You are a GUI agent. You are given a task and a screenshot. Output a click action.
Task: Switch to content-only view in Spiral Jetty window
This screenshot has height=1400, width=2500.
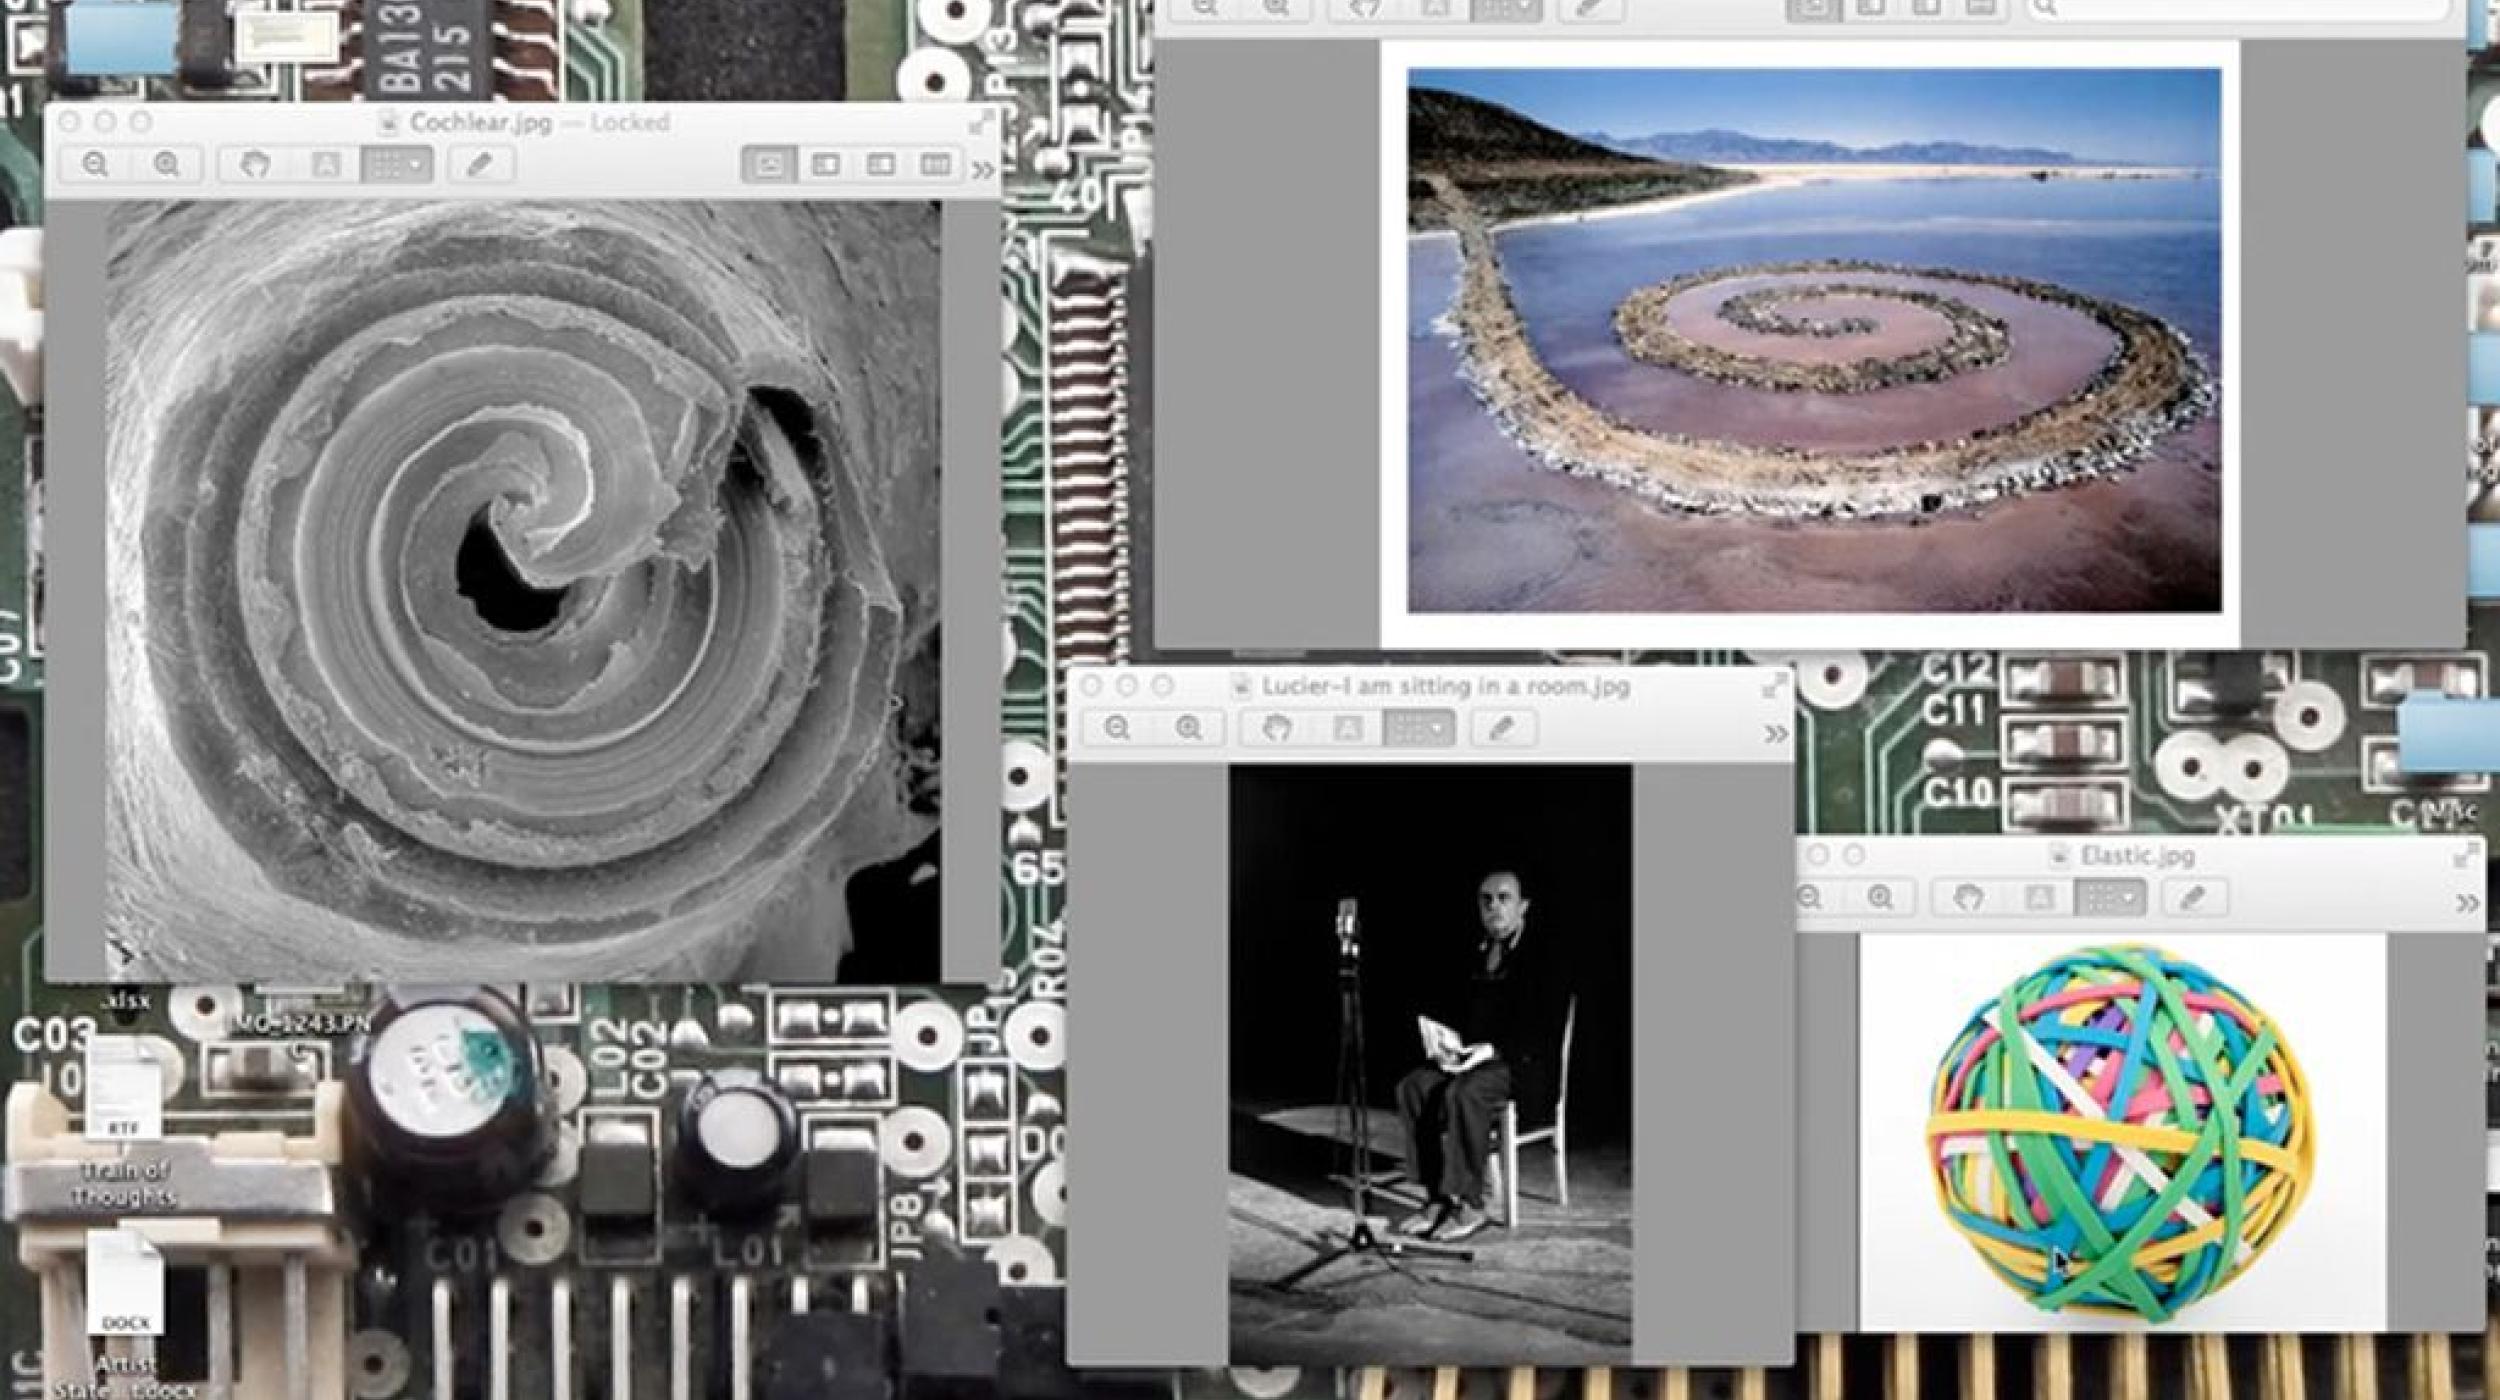coord(1814,8)
